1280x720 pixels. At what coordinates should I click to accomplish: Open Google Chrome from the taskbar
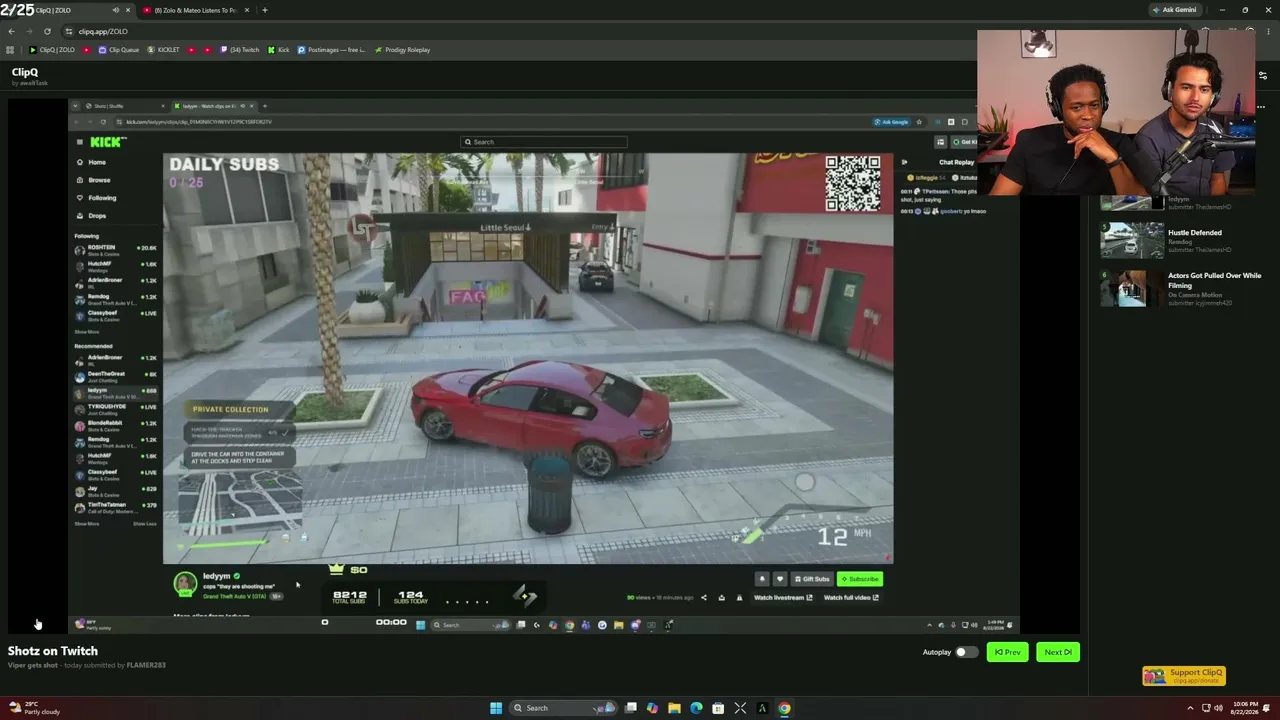click(784, 708)
